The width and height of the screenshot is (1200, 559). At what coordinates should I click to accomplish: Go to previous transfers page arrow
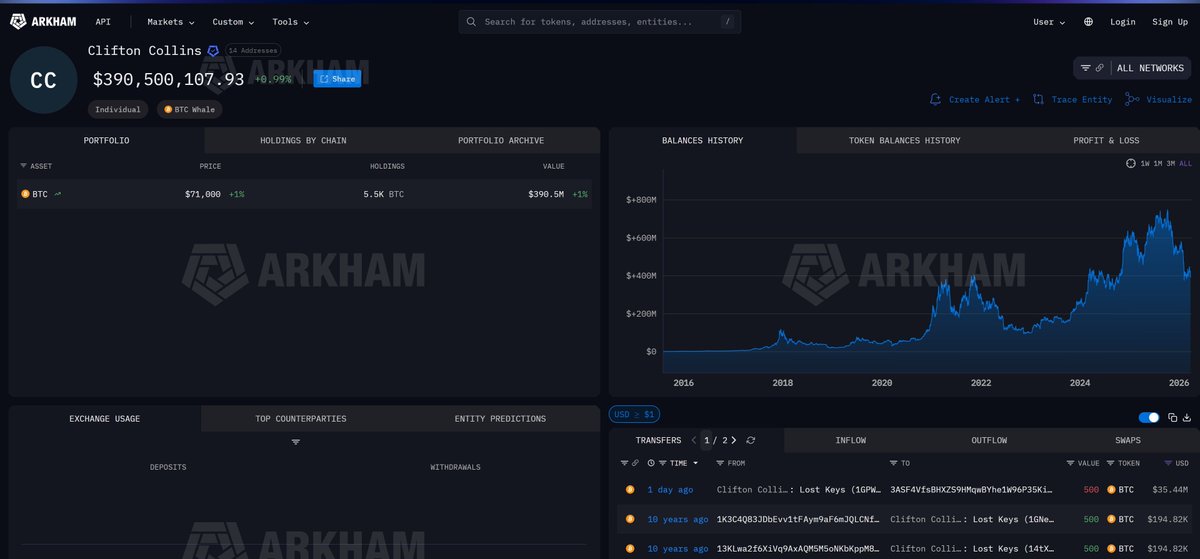click(693, 440)
